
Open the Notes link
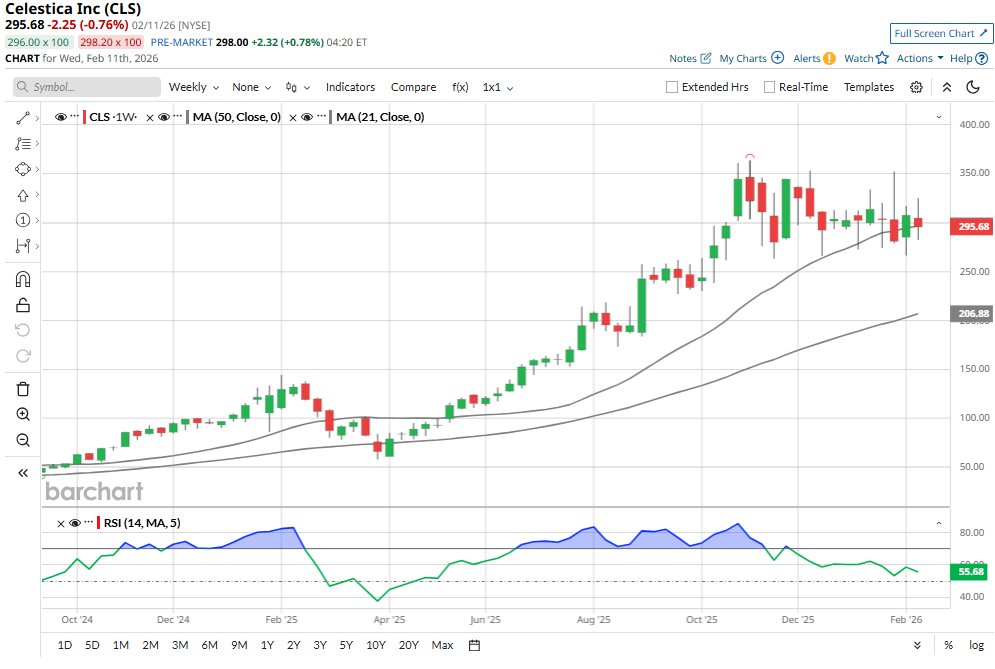pos(690,58)
